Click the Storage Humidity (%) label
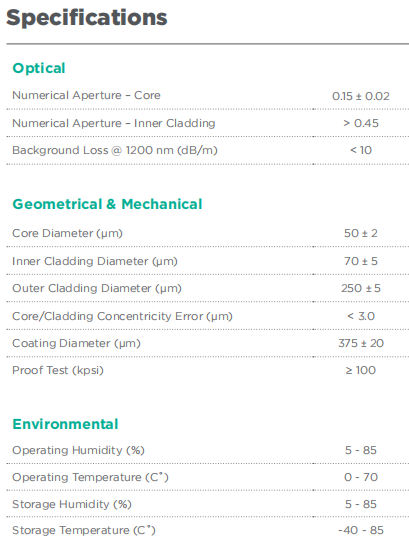 click(x=72, y=504)
